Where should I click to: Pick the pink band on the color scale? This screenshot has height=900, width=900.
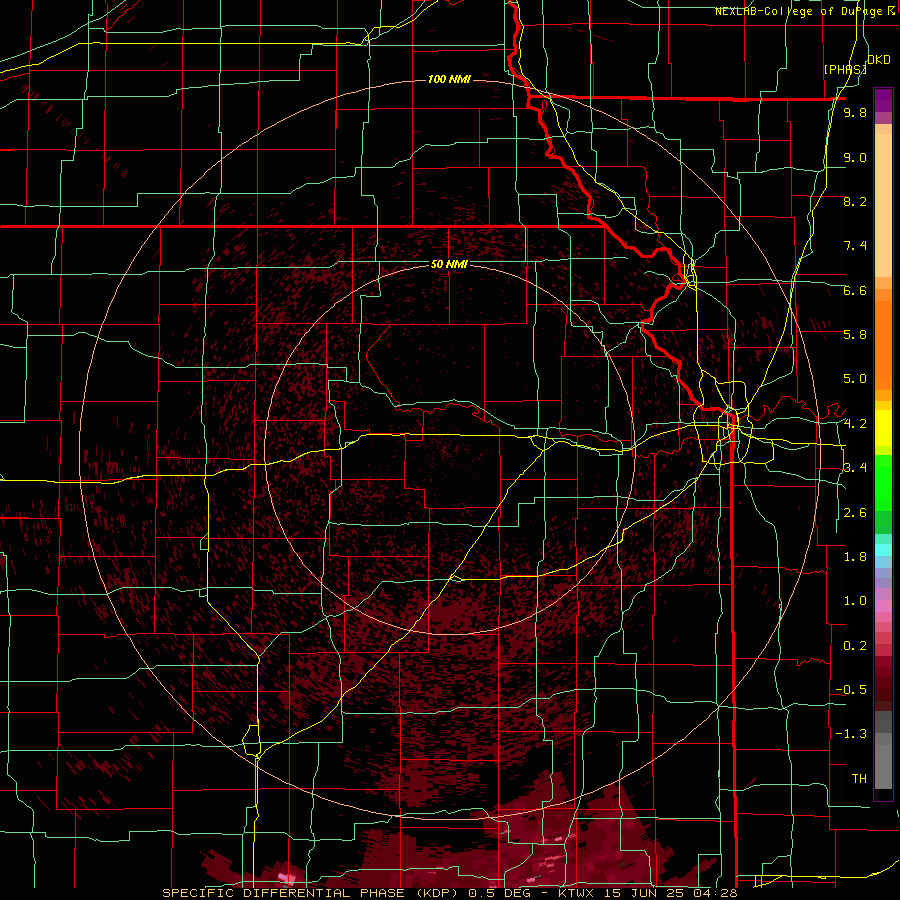(x=883, y=606)
